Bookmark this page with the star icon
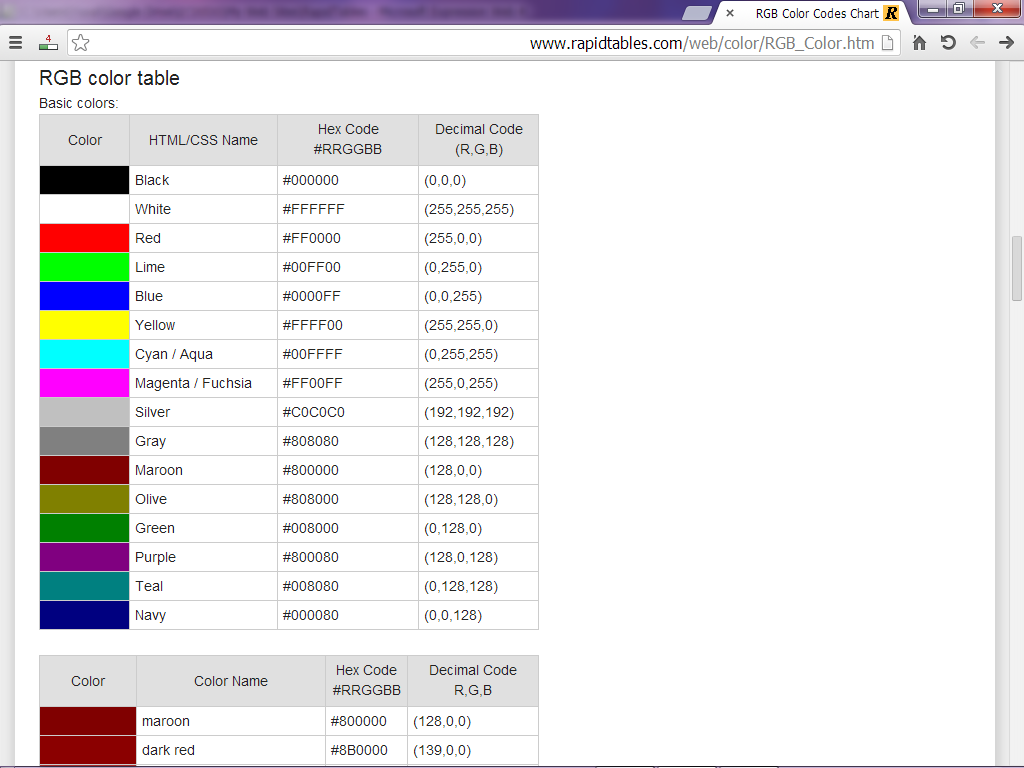Screen dimensions: 1024x768 [81, 43]
